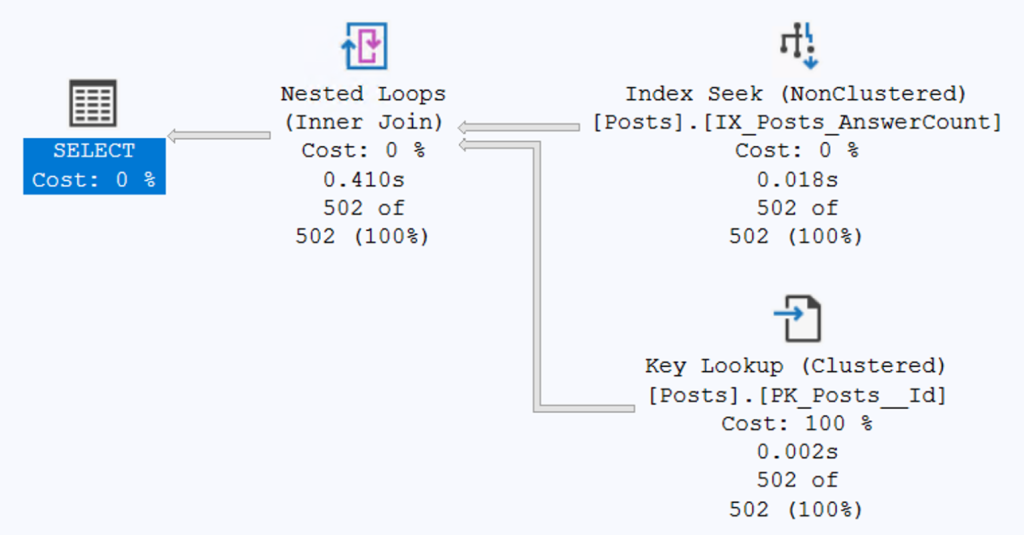Click the Key Lookup (Clustered) title
Image resolution: width=1024 pixels, height=535 pixels.
point(796,366)
